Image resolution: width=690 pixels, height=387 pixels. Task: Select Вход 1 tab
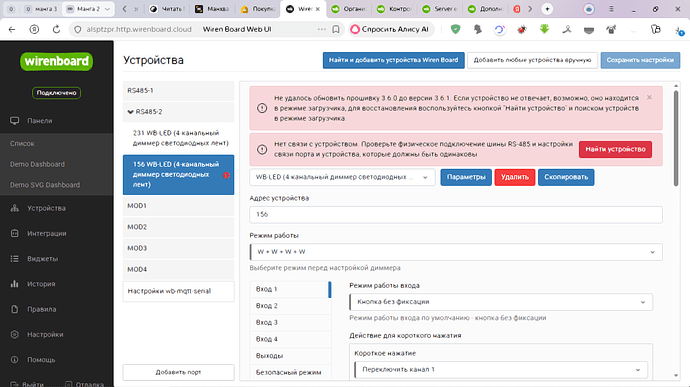point(290,289)
